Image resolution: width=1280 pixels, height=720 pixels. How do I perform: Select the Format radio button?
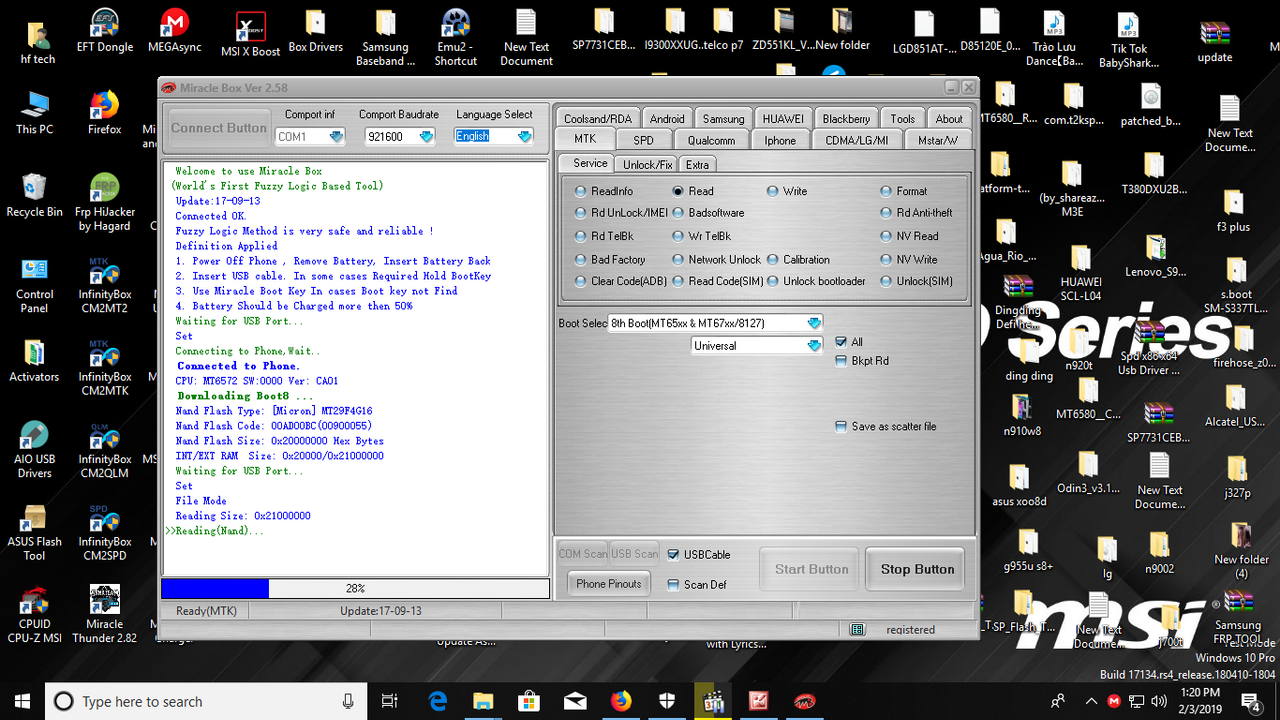[884, 190]
